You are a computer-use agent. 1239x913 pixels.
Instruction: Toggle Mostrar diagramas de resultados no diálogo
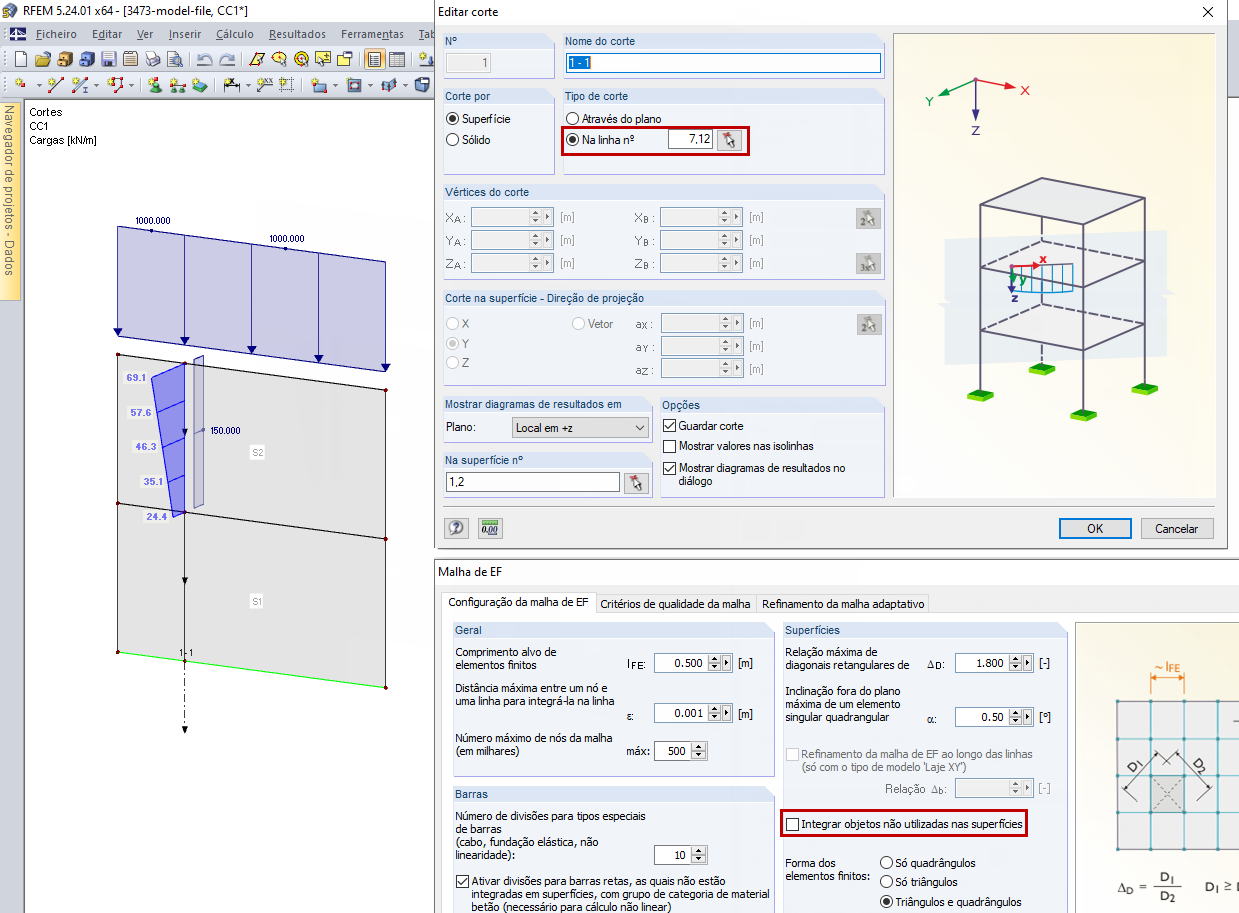coord(670,467)
